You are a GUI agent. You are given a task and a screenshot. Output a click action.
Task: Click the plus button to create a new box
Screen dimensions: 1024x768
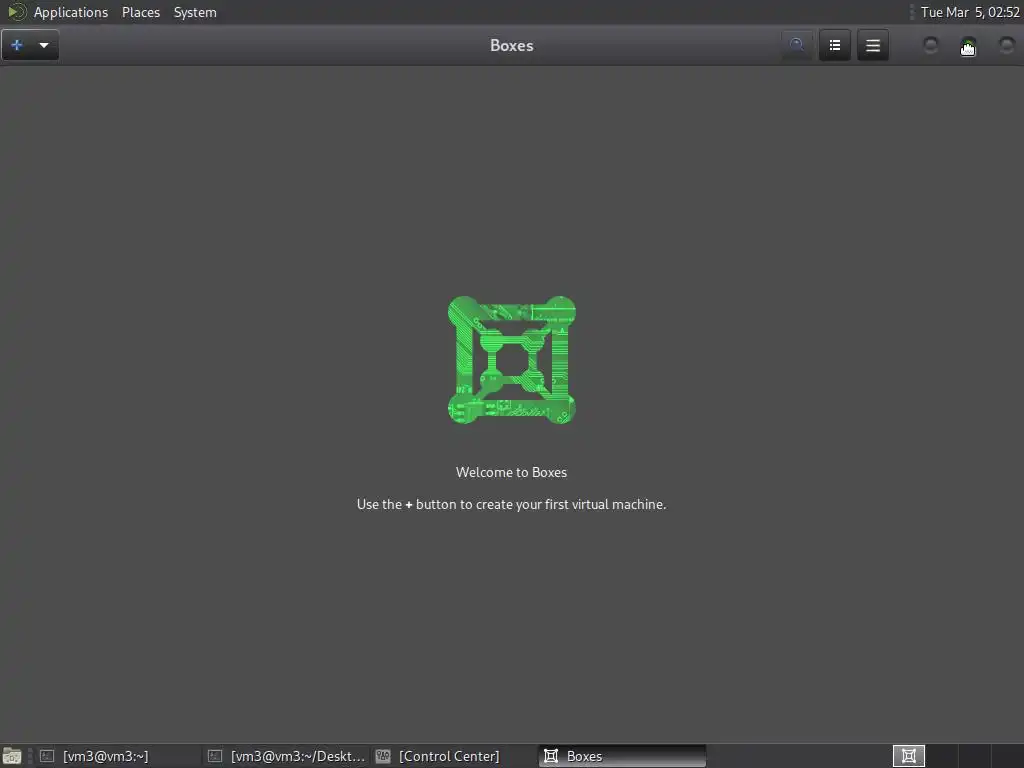[17, 45]
